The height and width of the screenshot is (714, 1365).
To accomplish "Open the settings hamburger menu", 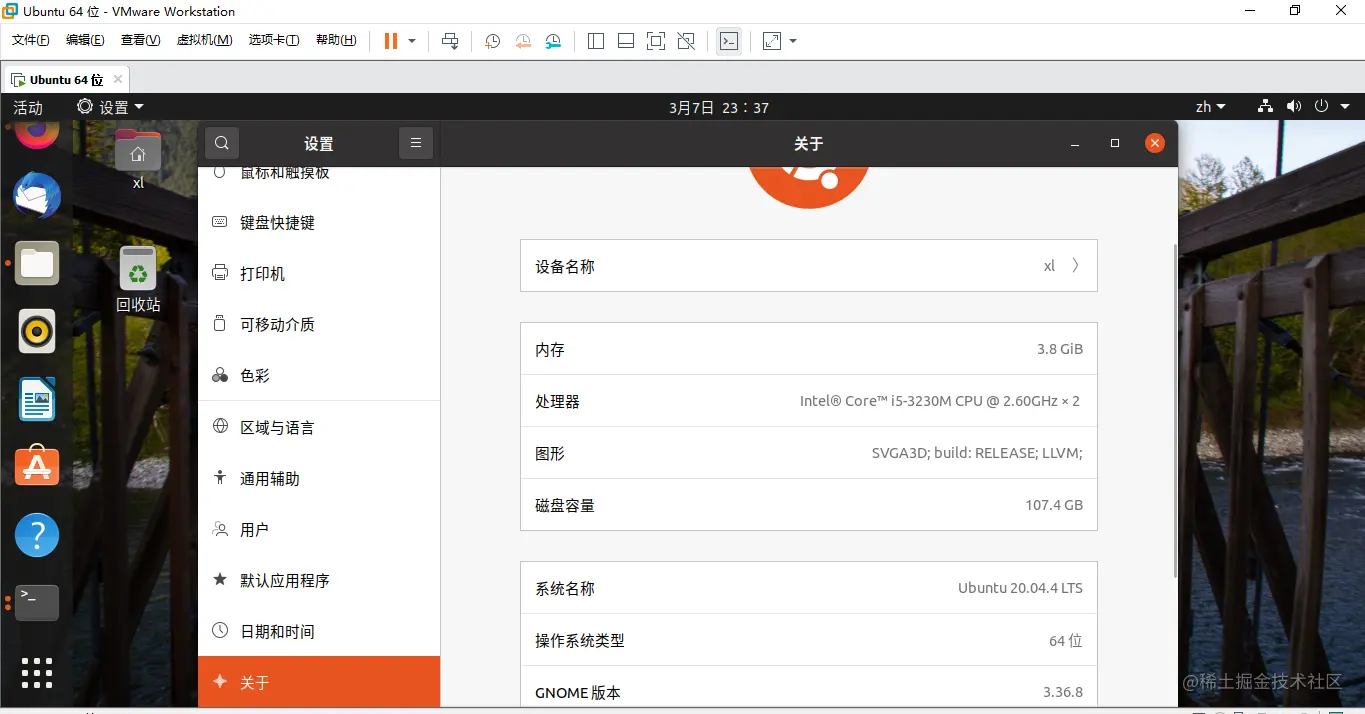I will pyautogui.click(x=416, y=143).
